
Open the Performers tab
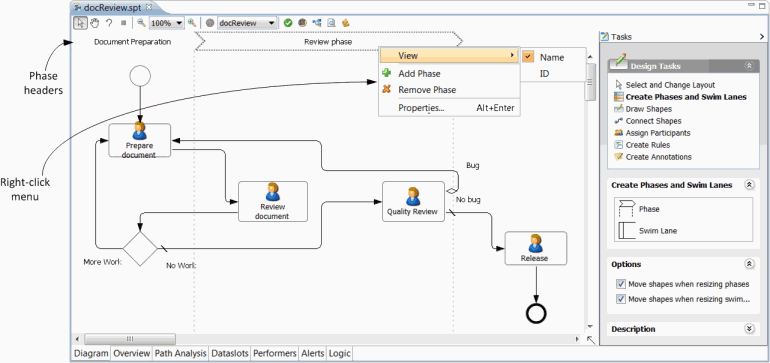(275, 353)
